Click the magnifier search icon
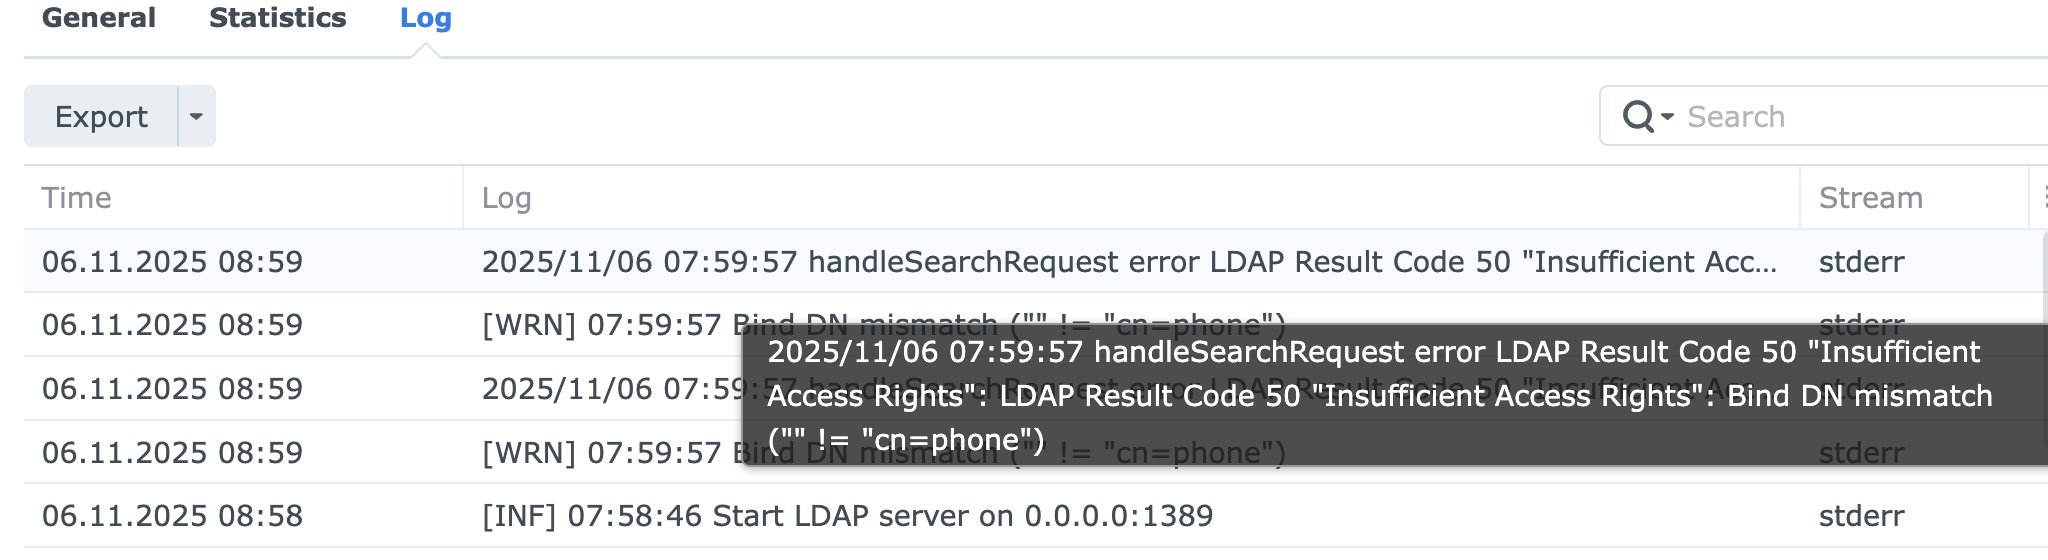 1637,117
